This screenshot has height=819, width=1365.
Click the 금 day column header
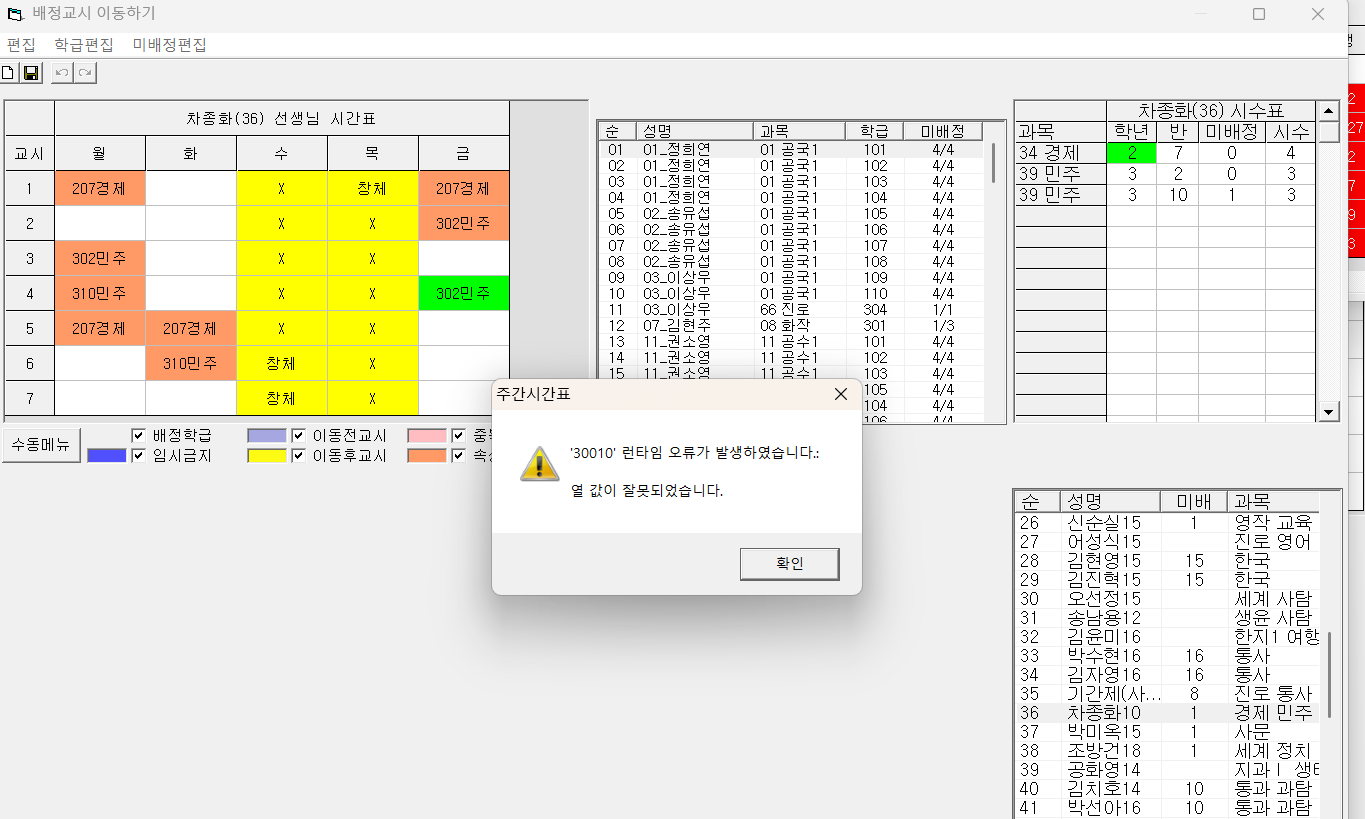pos(463,153)
